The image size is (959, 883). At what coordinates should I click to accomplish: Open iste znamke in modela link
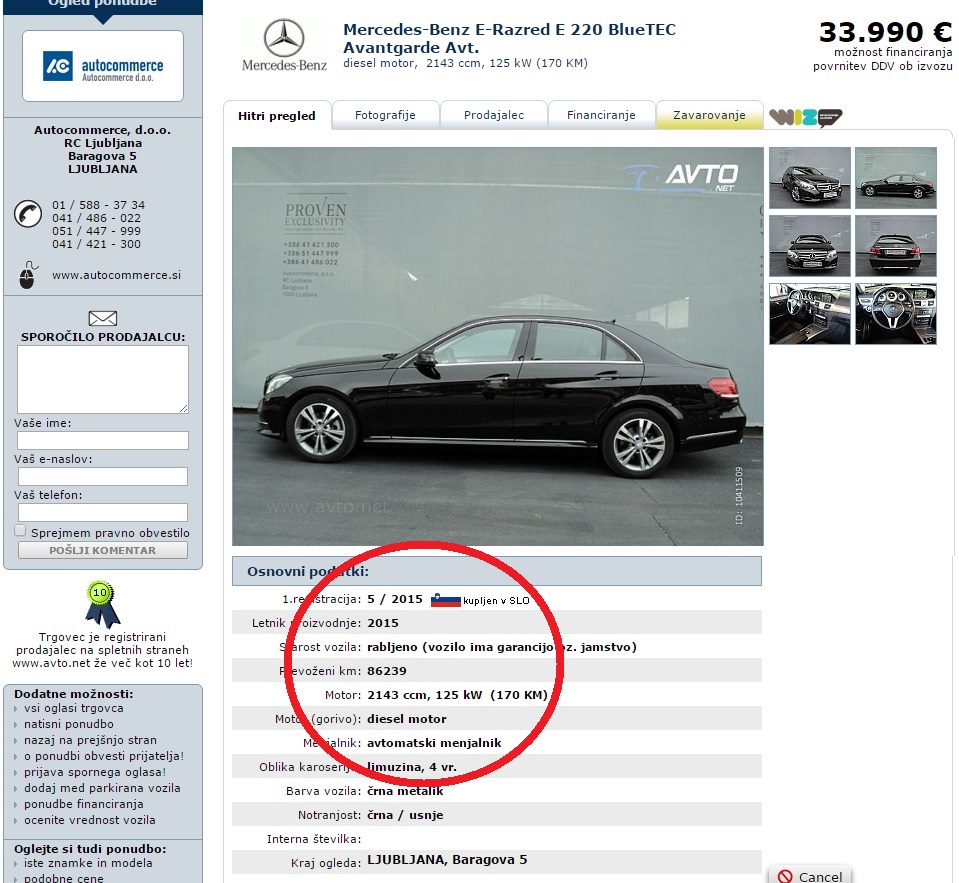coord(88,863)
